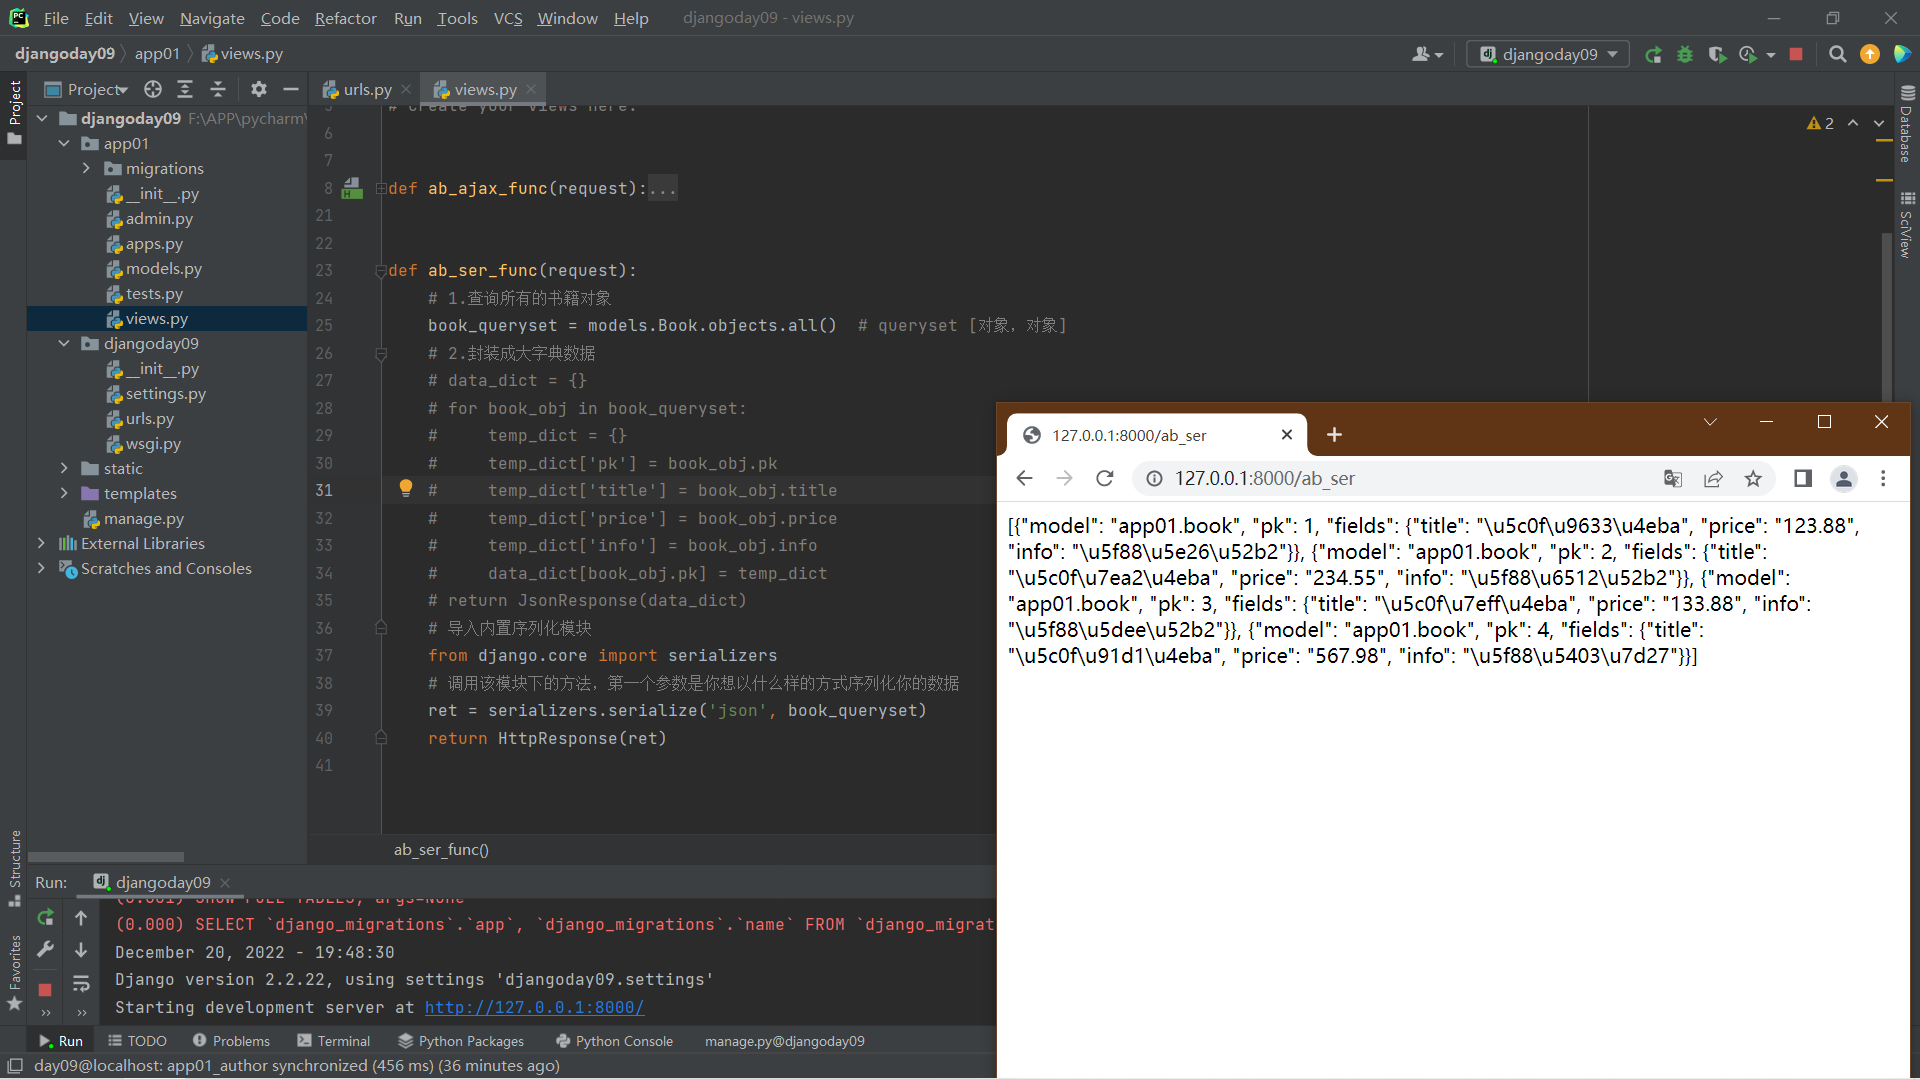Open Search Everywhere magnifier icon
The height and width of the screenshot is (1079, 1920).
pos(1837,55)
